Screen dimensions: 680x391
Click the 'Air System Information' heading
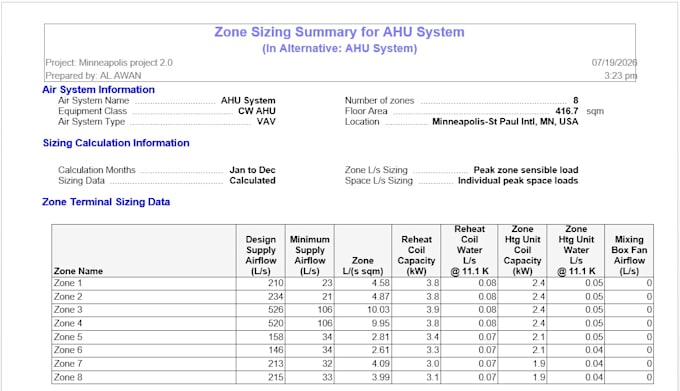pyautogui.click(x=98, y=90)
